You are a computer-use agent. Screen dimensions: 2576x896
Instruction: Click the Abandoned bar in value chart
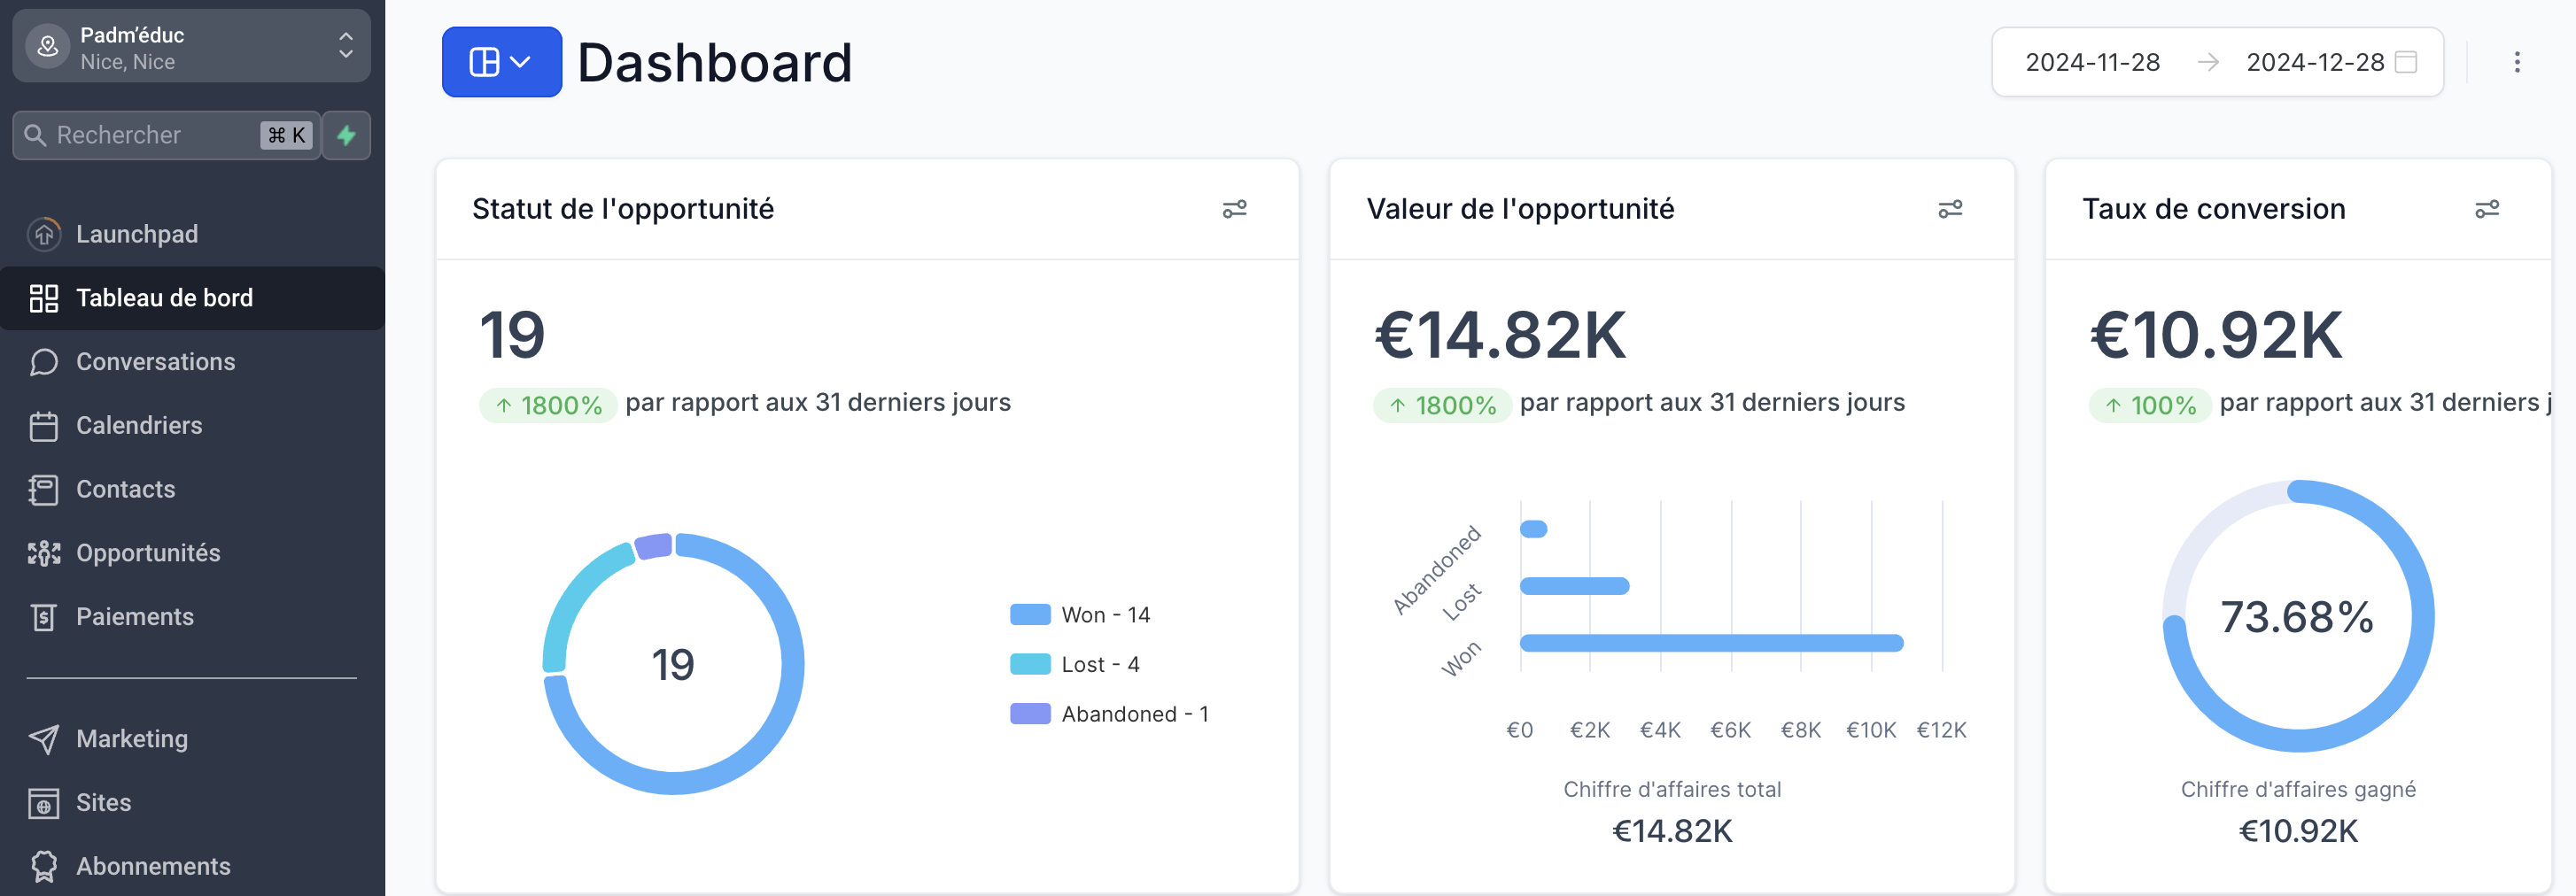tap(1534, 529)
